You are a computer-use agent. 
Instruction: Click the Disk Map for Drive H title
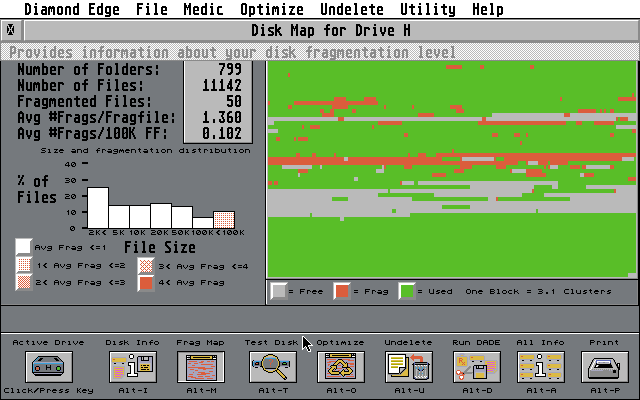[331, 31]
